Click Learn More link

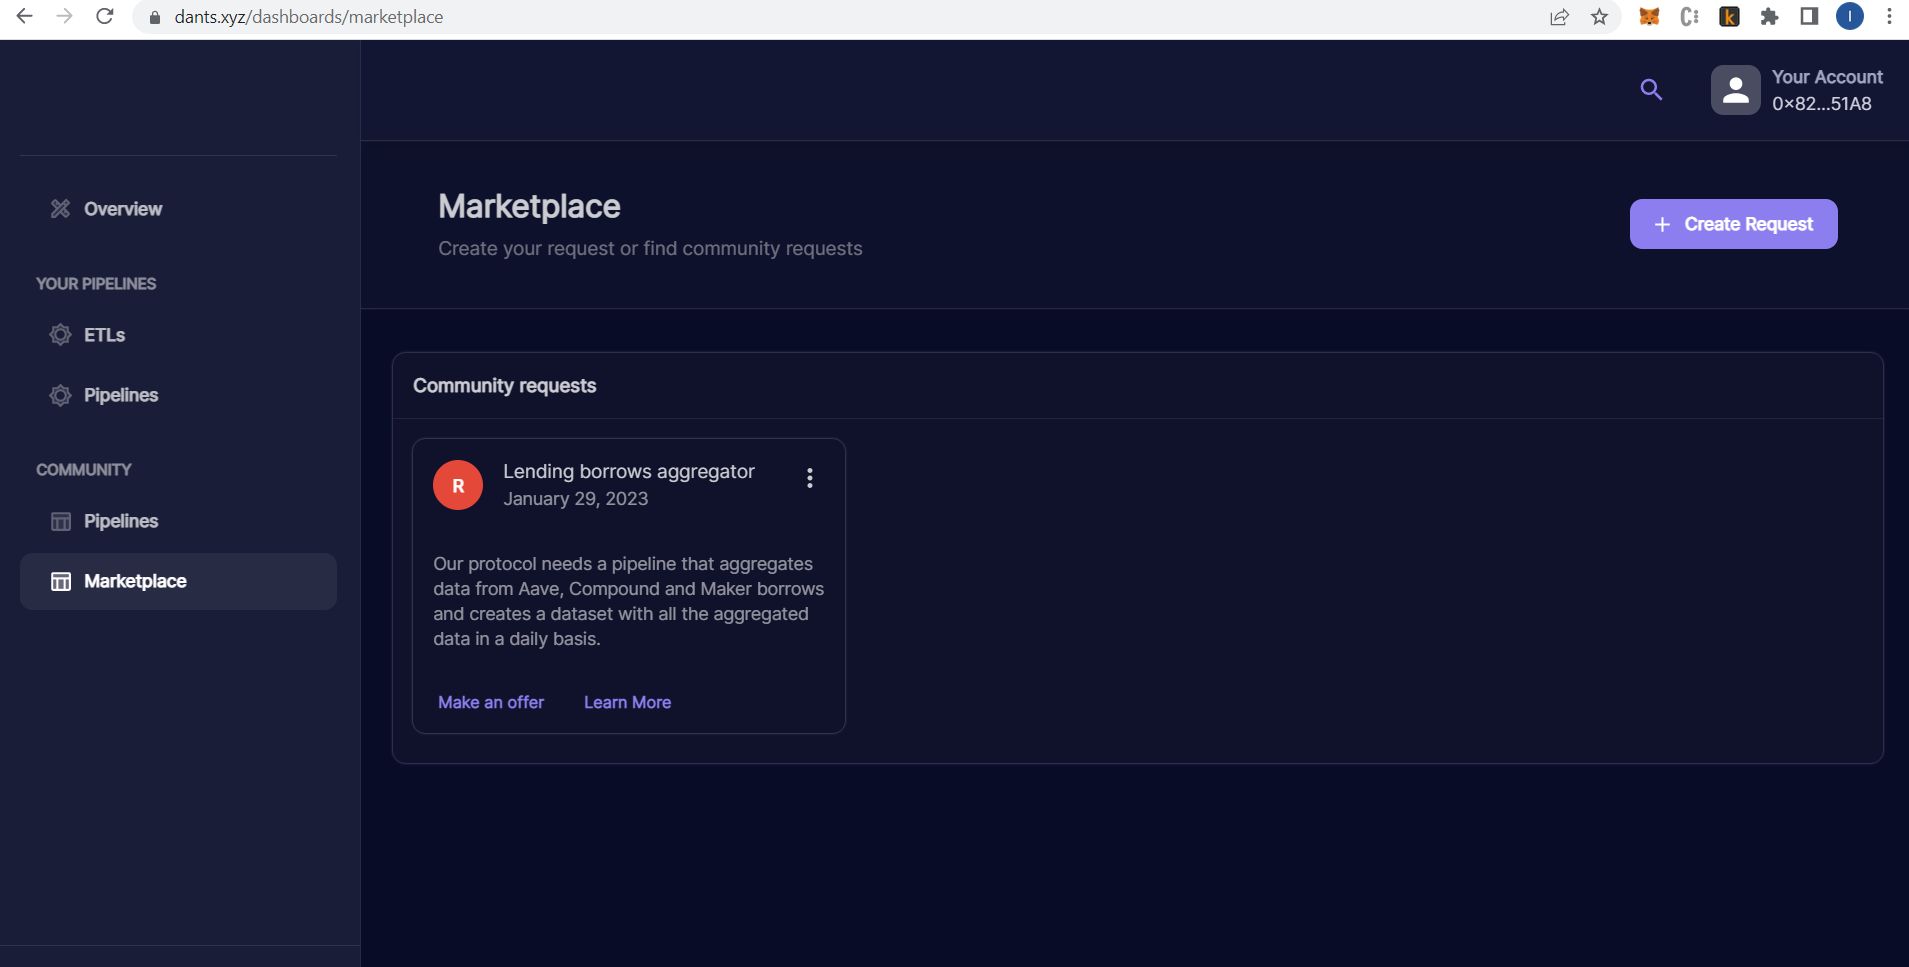[628, 702]
